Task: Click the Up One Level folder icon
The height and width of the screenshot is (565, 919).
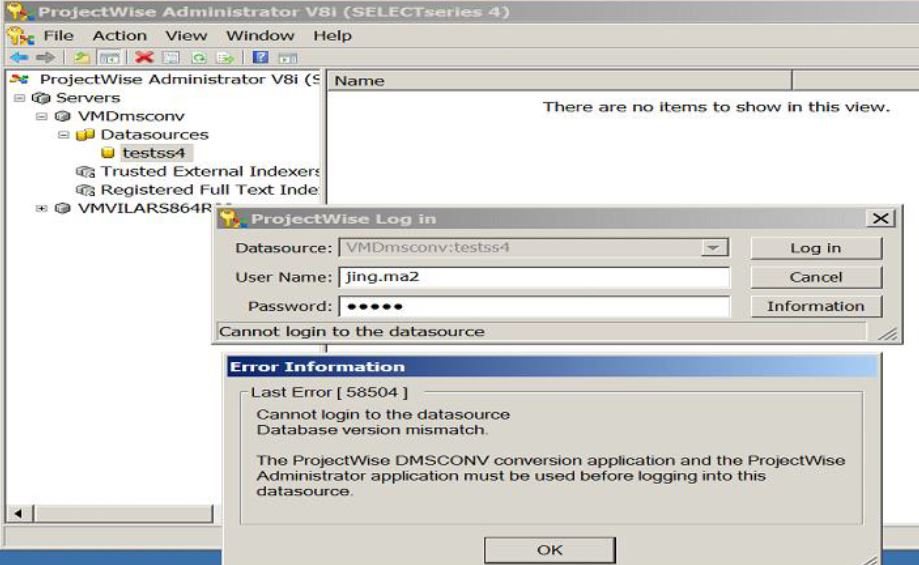Action: [x=81, y=57]
